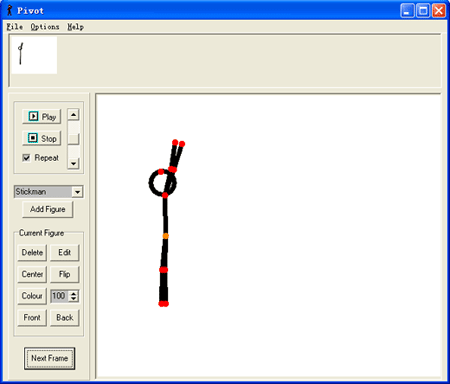Decrease figure size with down spinner
This screenshot has width=450, height=384.
click(74, 299)
